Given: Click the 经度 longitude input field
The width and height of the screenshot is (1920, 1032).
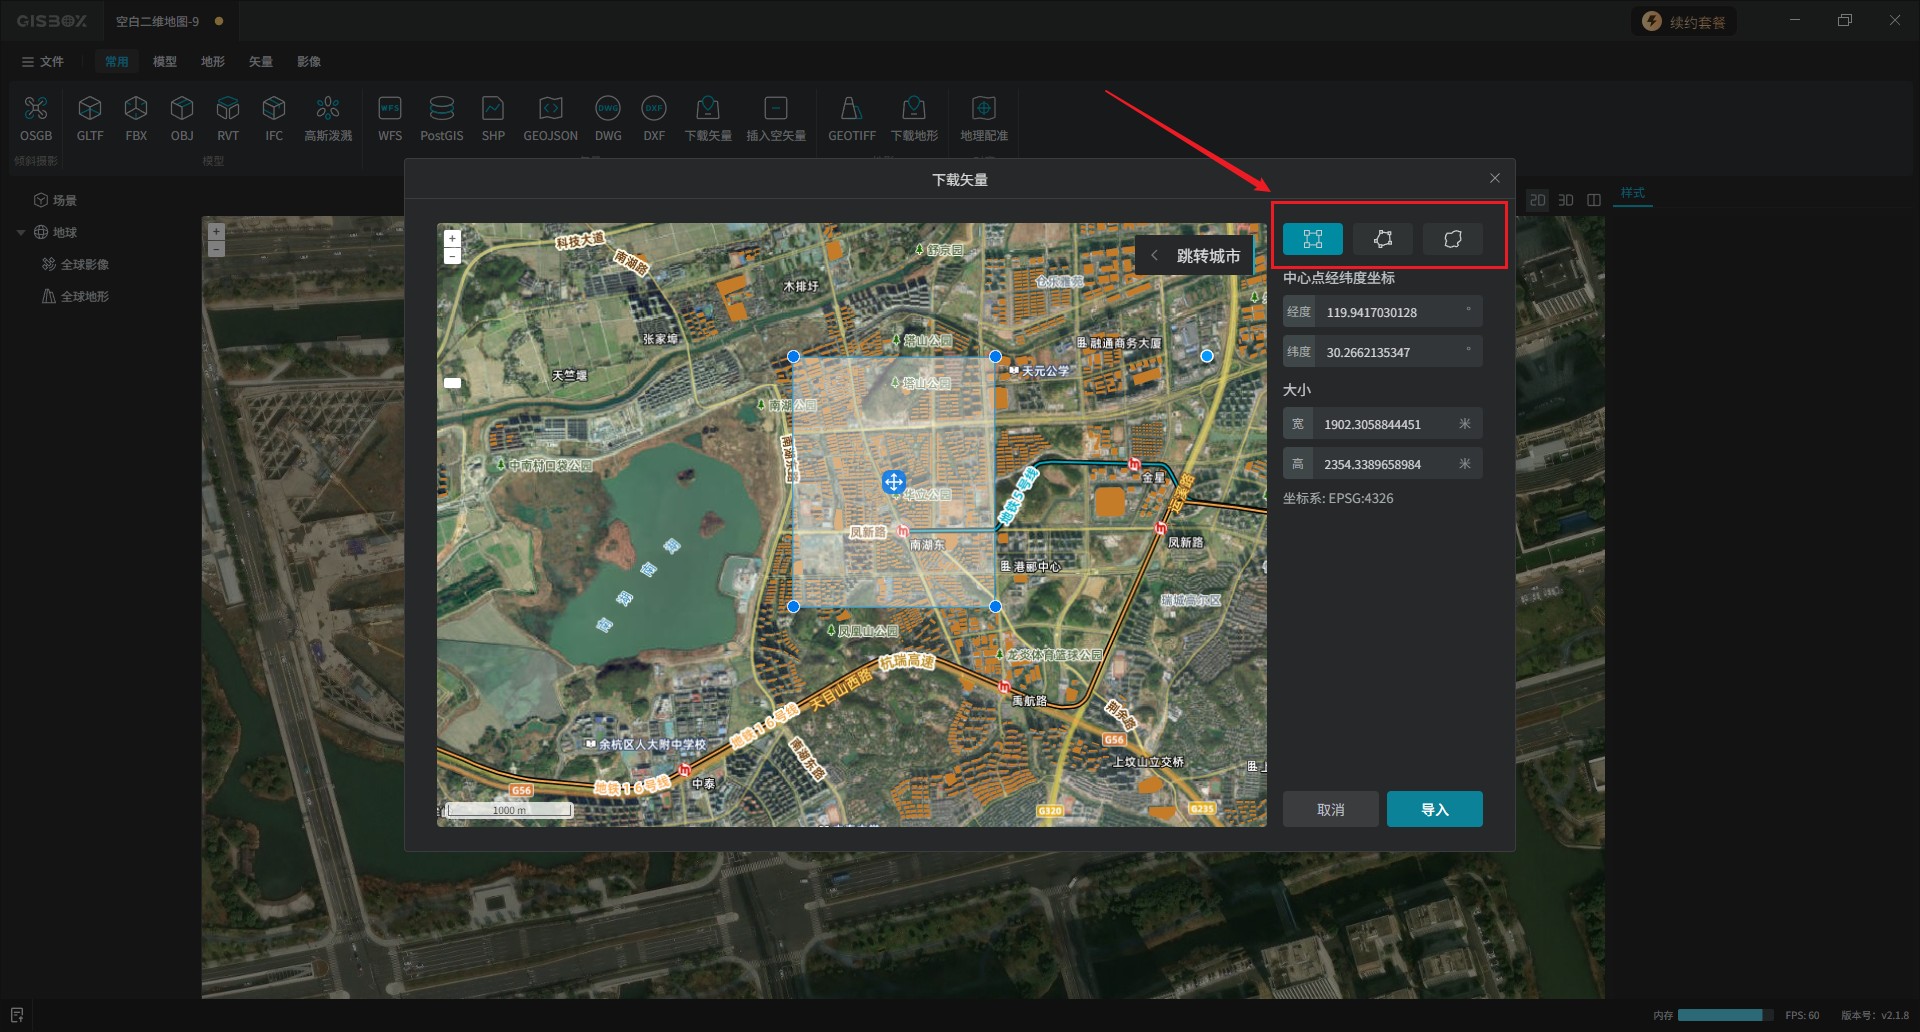Looking at the screenshot, I should 1390,312.
